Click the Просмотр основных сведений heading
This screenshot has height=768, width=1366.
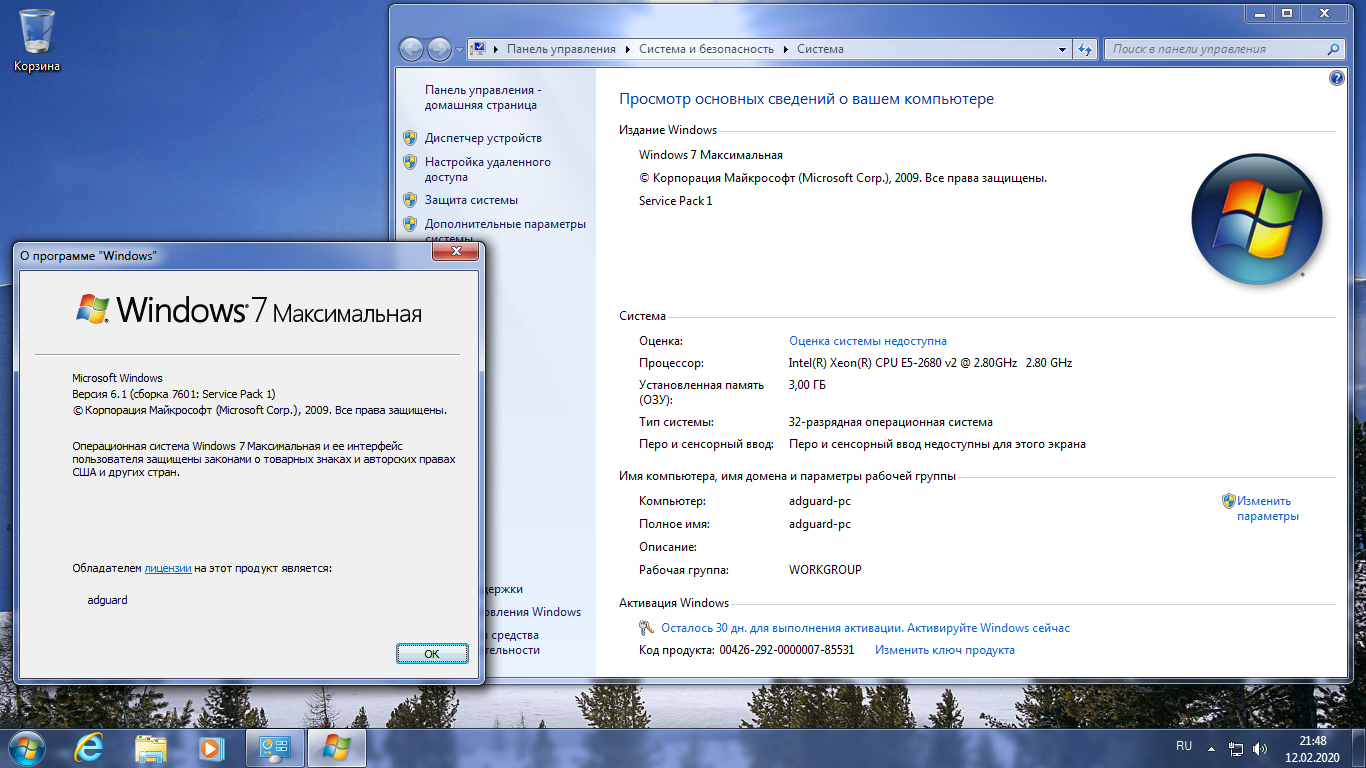tap(807, 99)
